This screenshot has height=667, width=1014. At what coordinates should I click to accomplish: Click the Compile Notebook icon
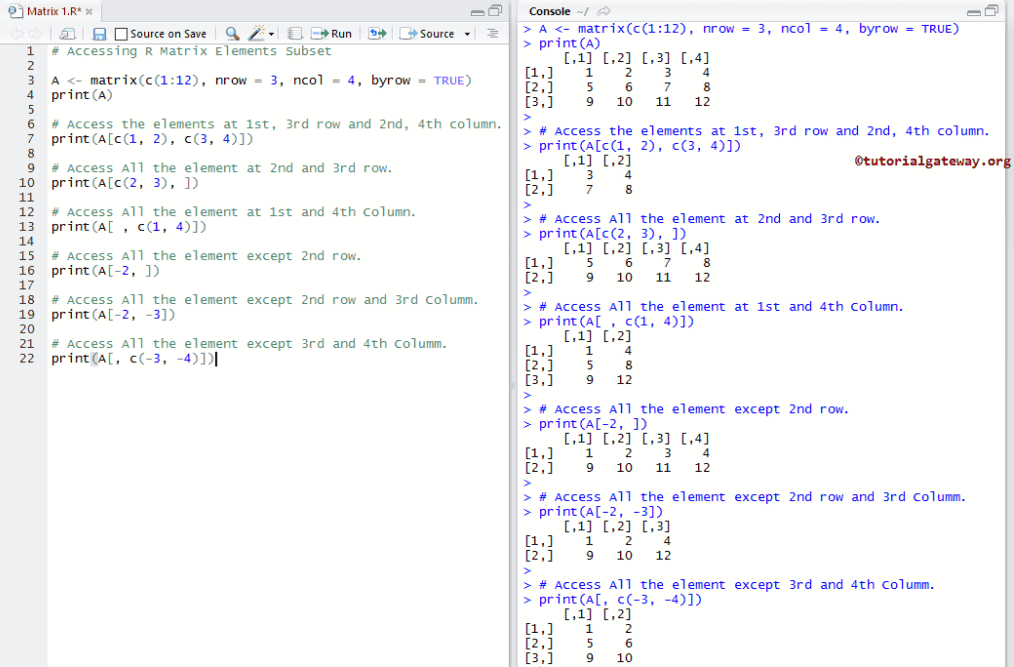click(x=294, y=33)
